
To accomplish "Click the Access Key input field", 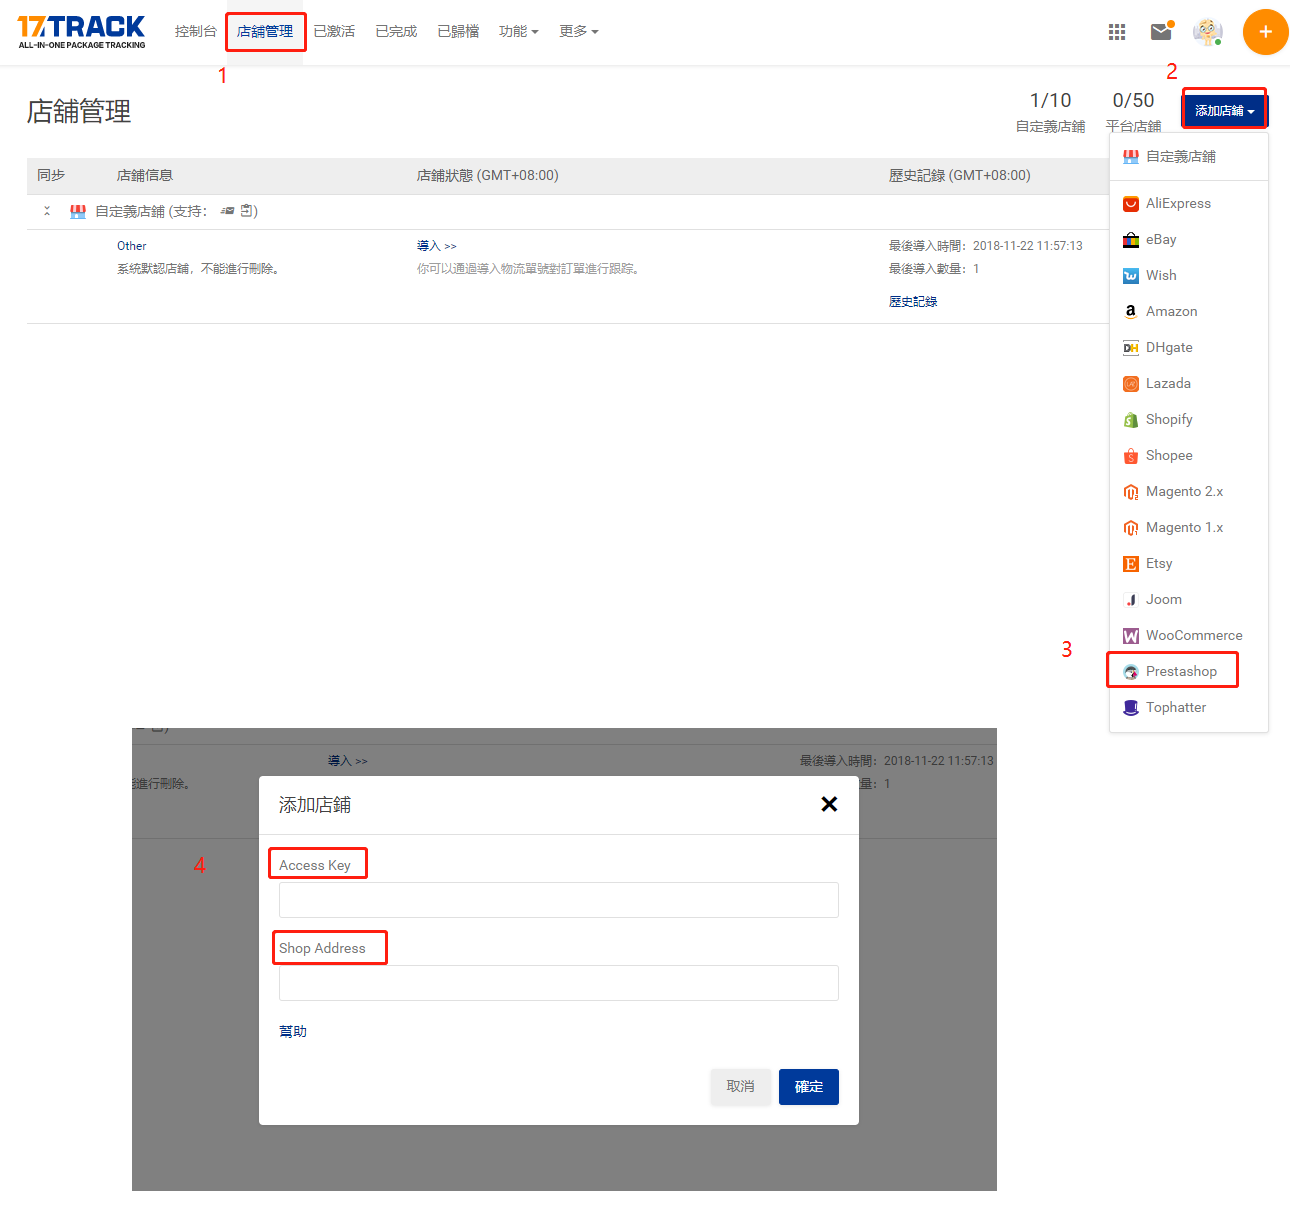I will 559,900.
